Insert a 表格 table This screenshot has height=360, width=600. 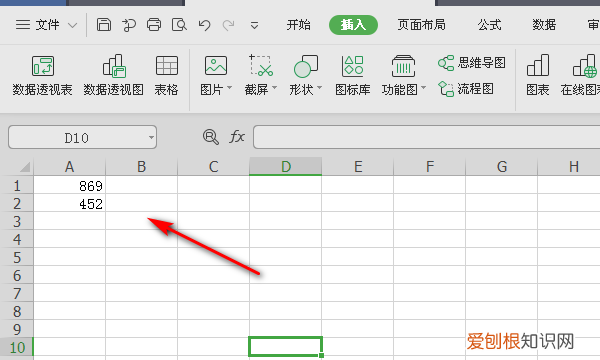[x=166, y=76]
